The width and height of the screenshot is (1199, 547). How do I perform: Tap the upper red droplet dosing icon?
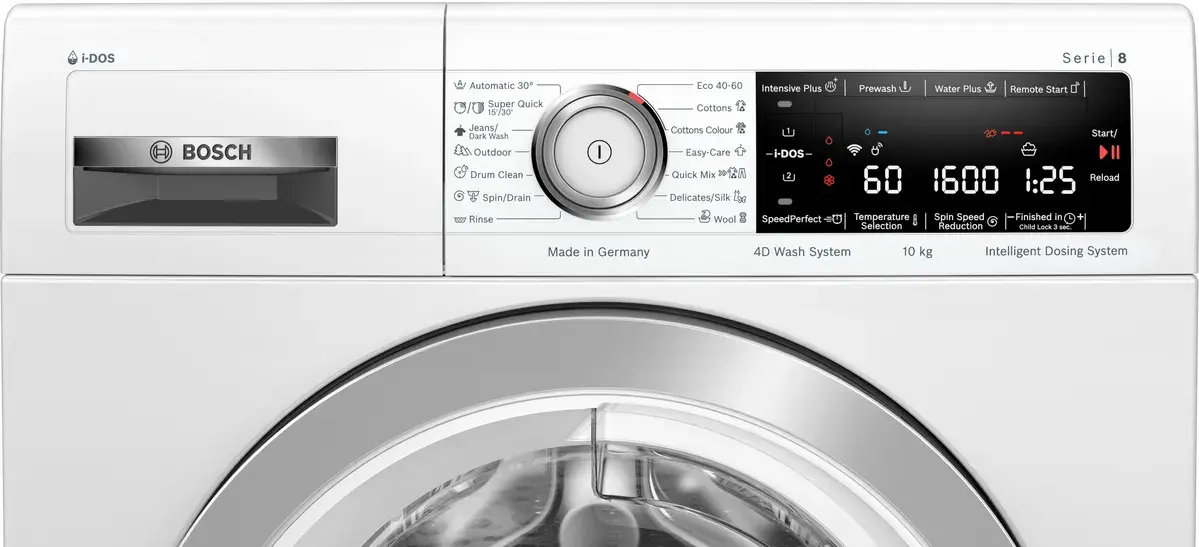tap(829, 141)
